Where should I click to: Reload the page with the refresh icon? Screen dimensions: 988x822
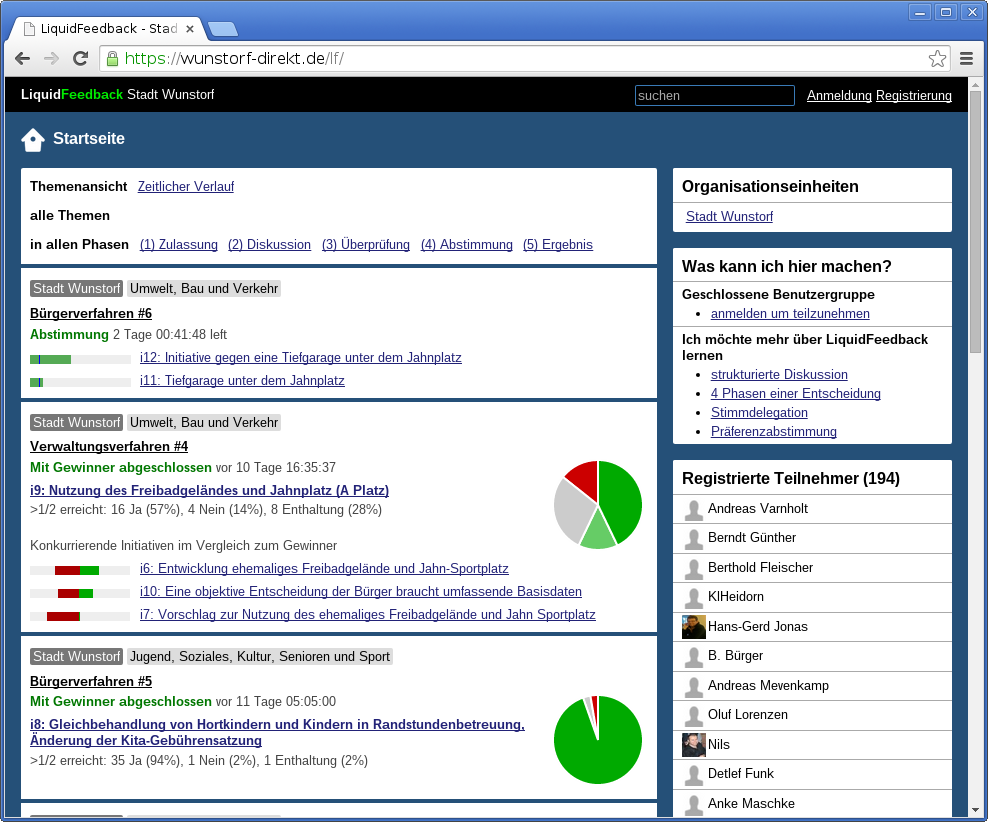[x=81, y=58]
